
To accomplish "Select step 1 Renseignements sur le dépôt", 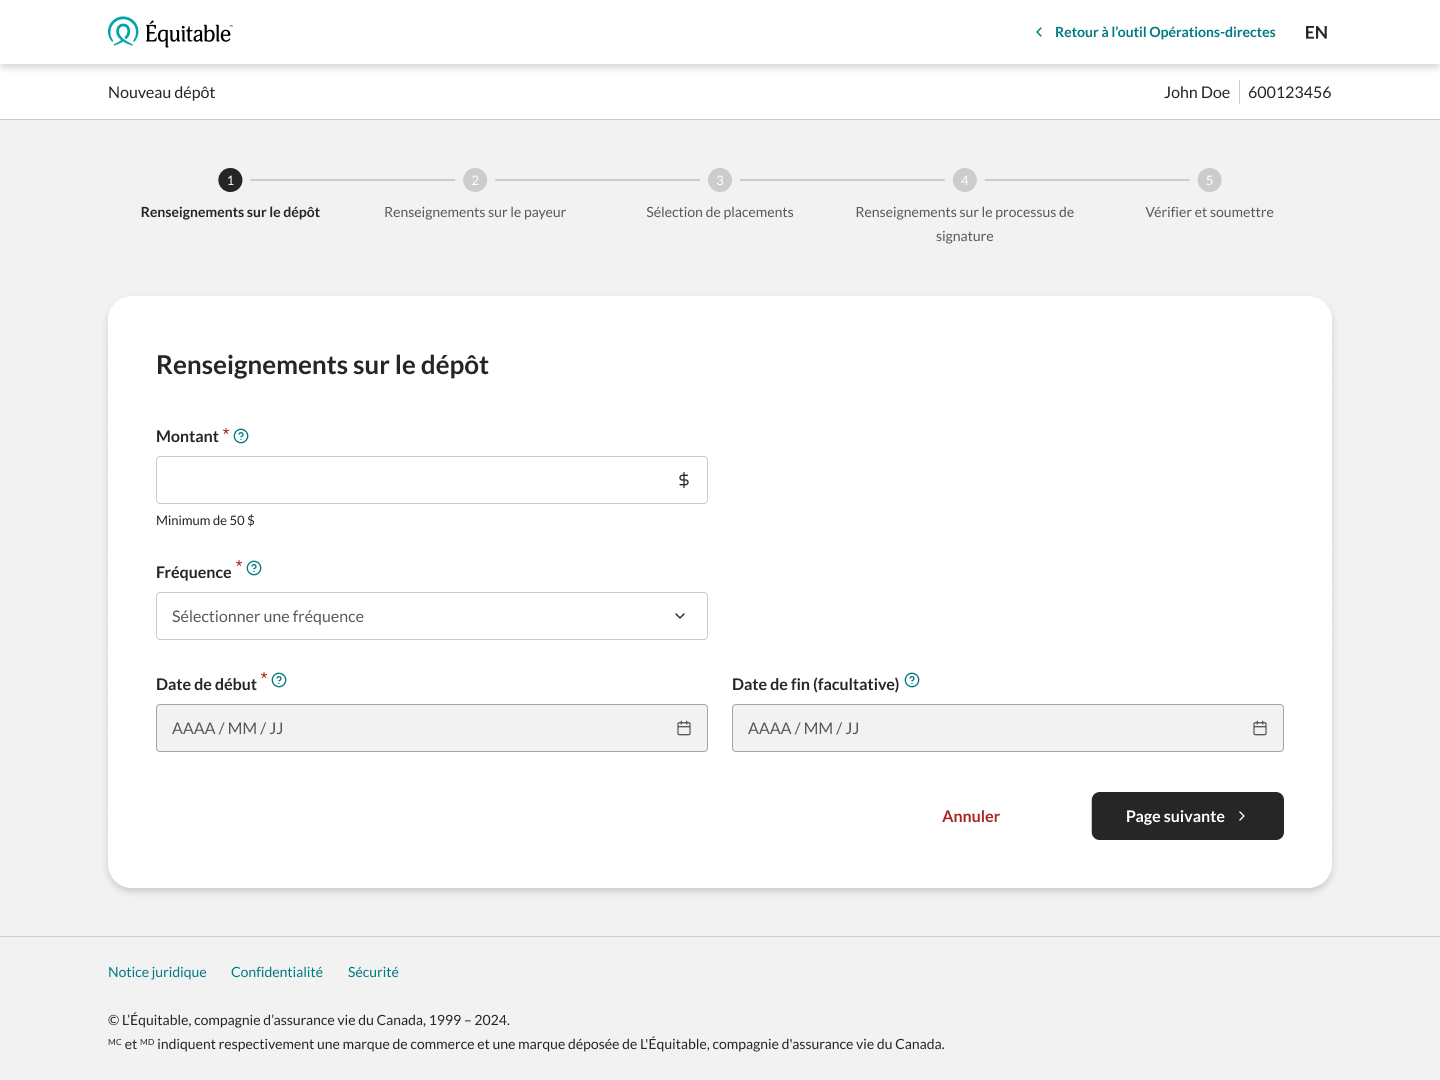I will point(230,194).
